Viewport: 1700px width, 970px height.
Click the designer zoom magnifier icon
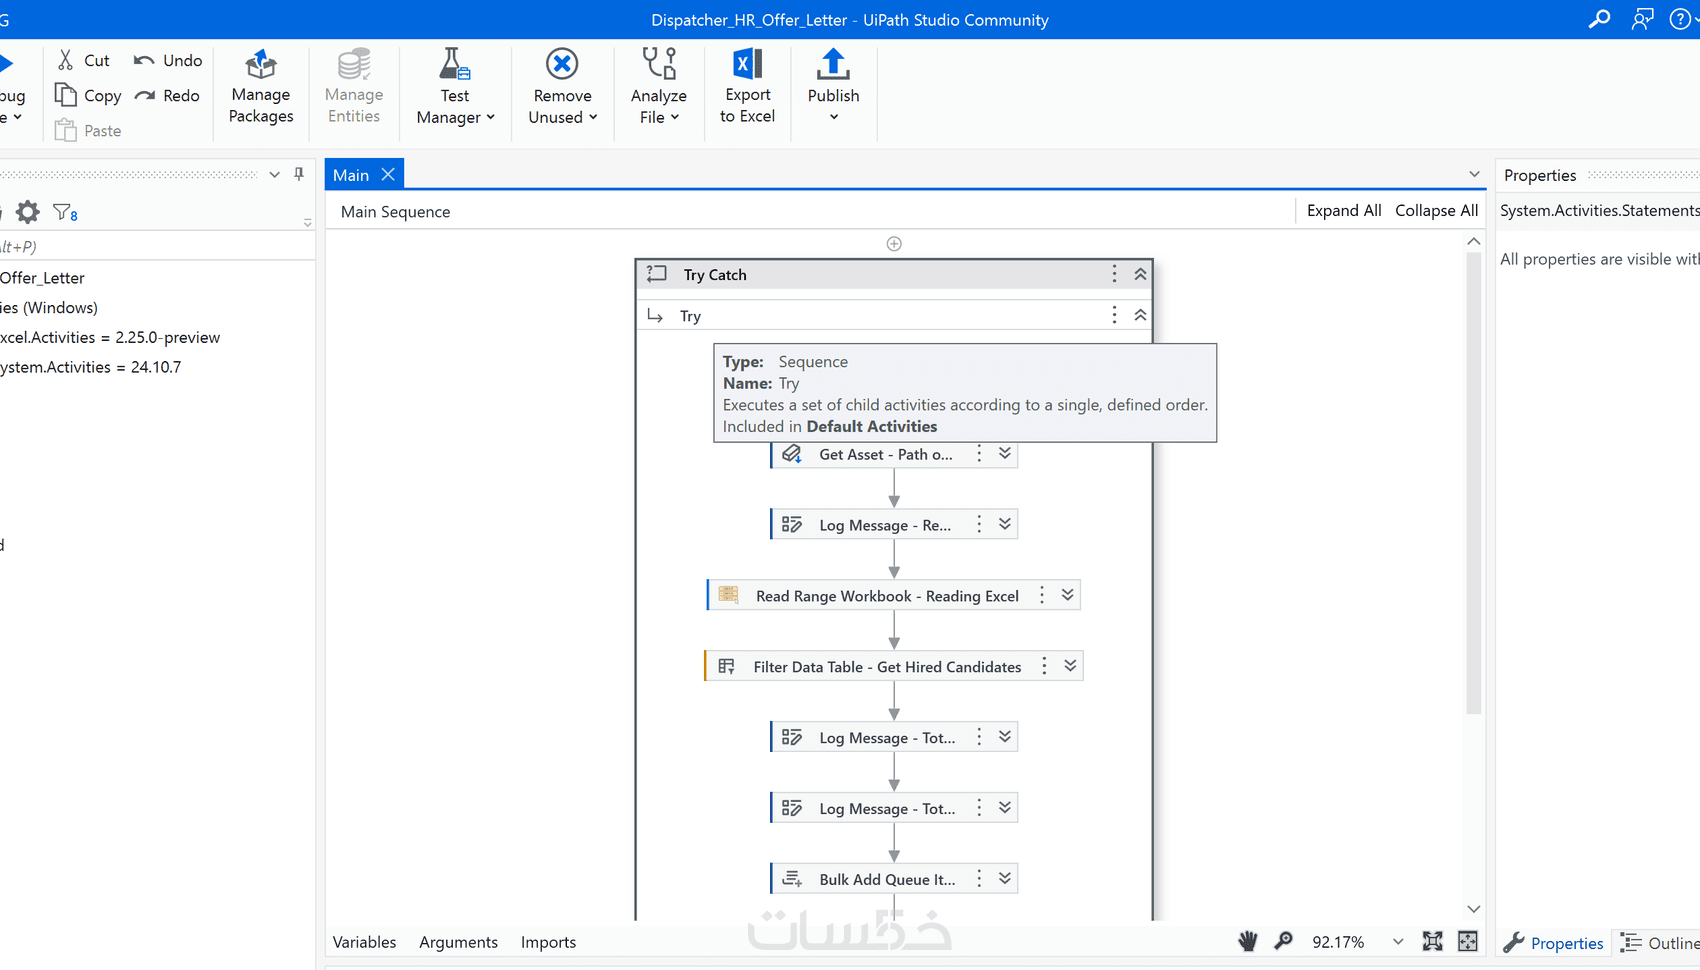click(1283, 941)
